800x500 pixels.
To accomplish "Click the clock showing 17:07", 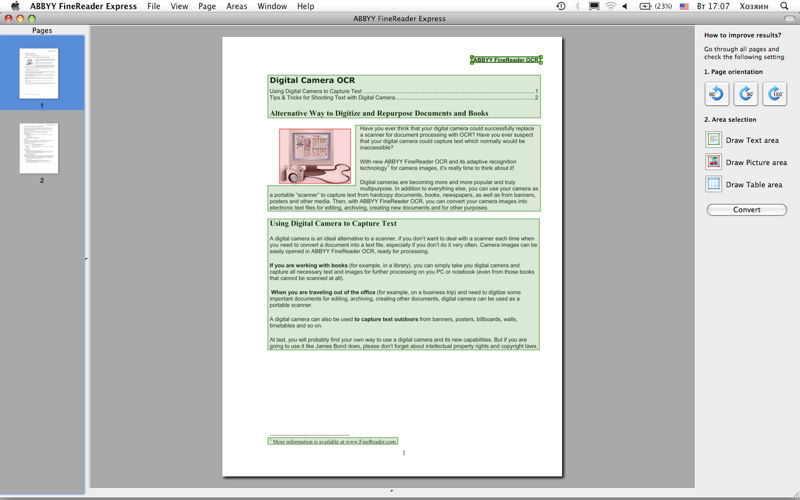I will [x=713, y=6].
